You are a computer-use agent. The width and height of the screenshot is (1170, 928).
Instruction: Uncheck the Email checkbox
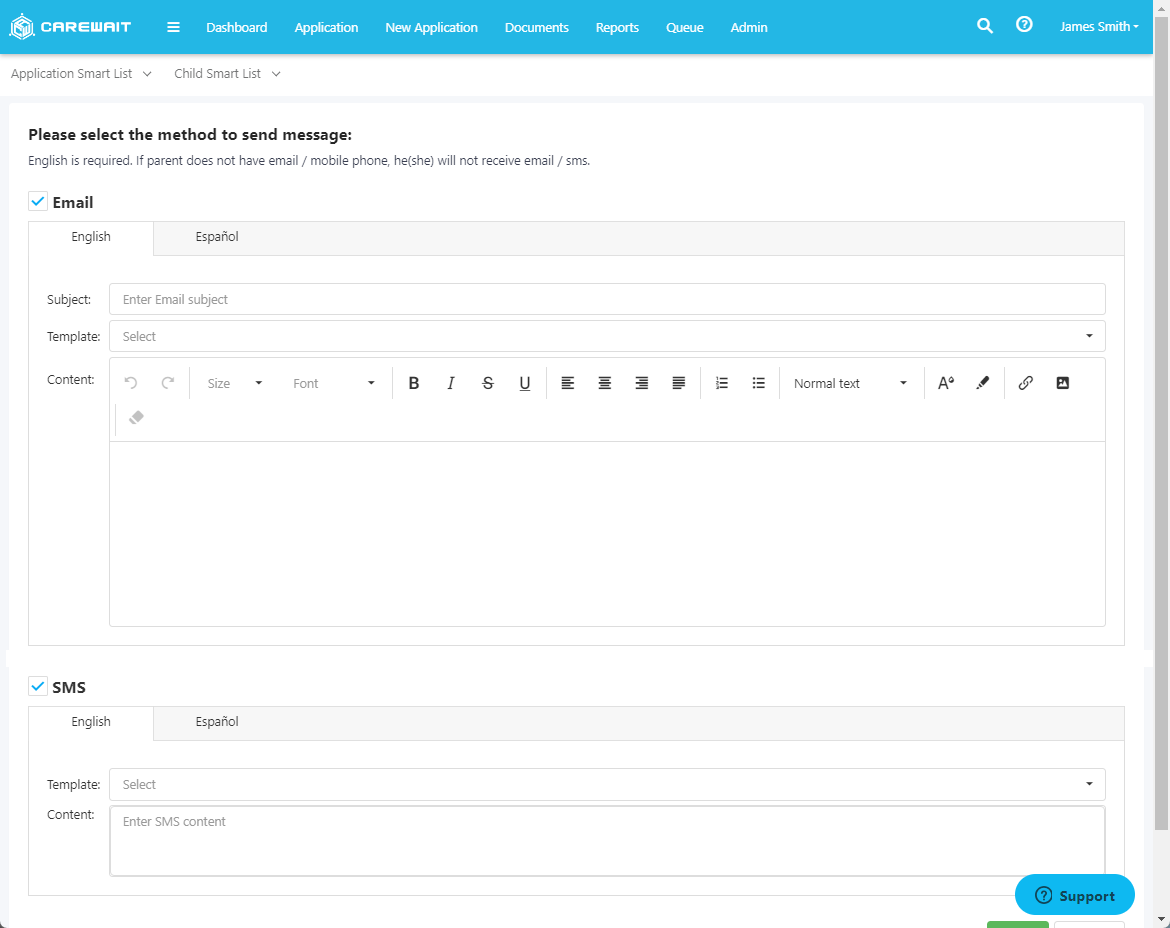coord(38,201)
